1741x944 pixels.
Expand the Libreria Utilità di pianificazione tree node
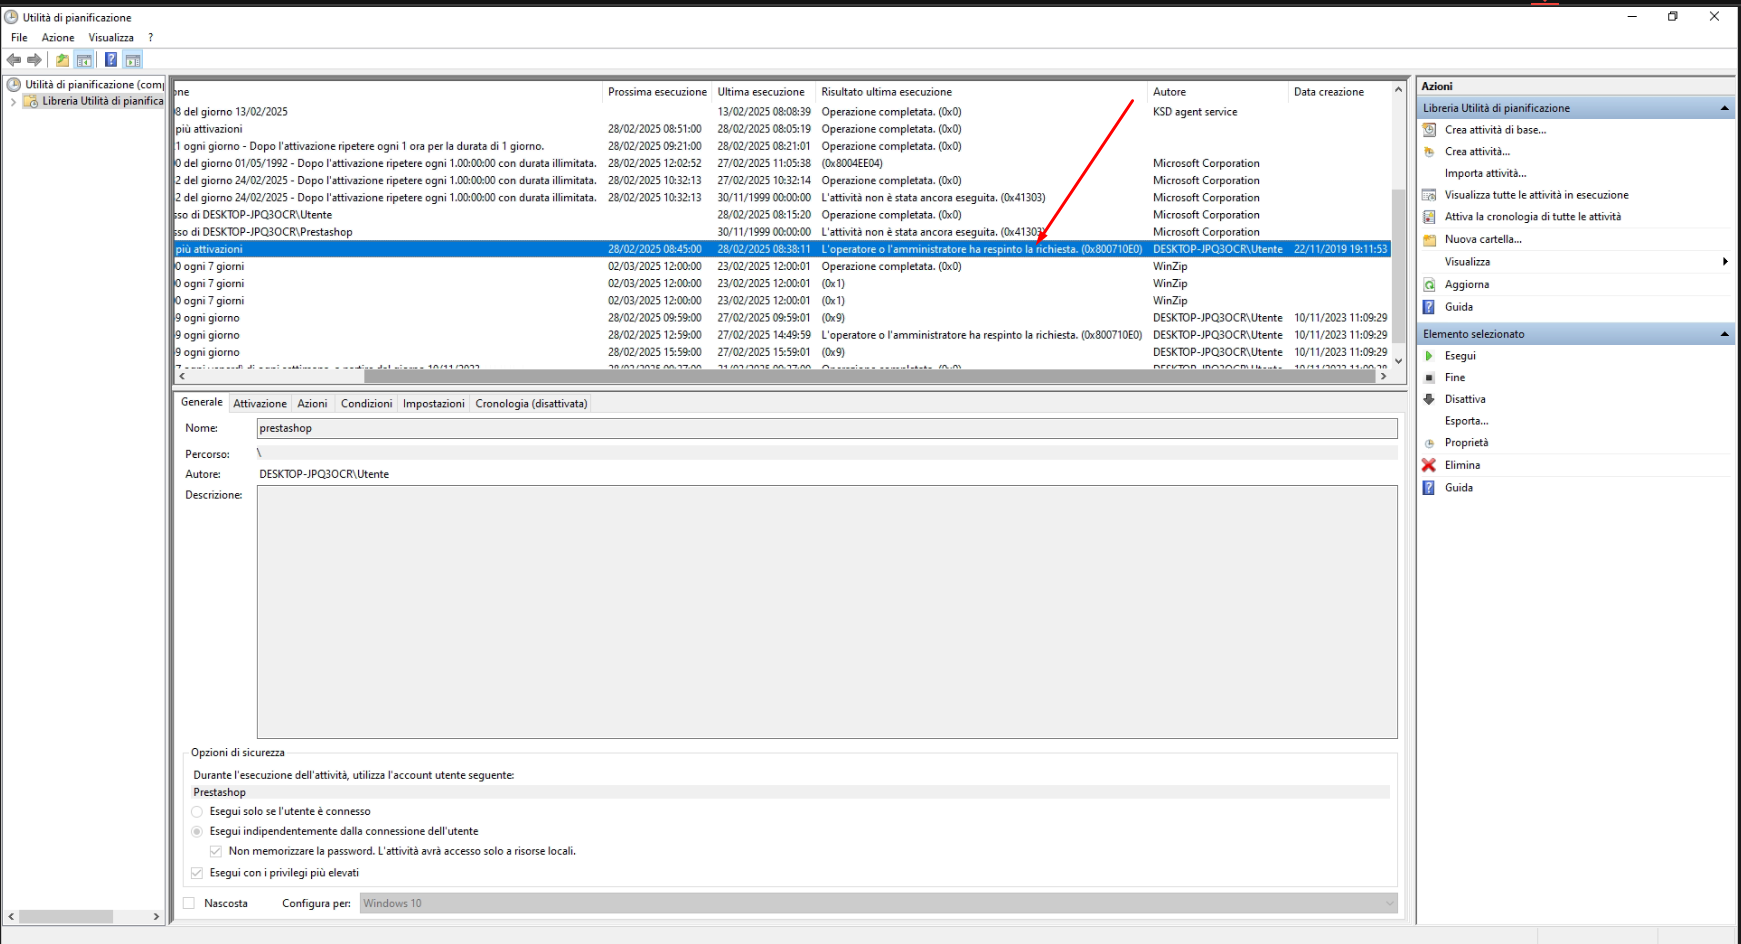13,101
